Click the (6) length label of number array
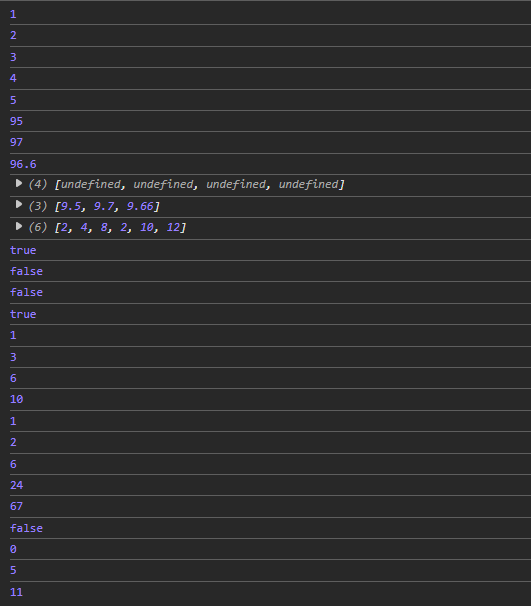The width and height of the screenshot is (531, 606). (x=37, y=227)
